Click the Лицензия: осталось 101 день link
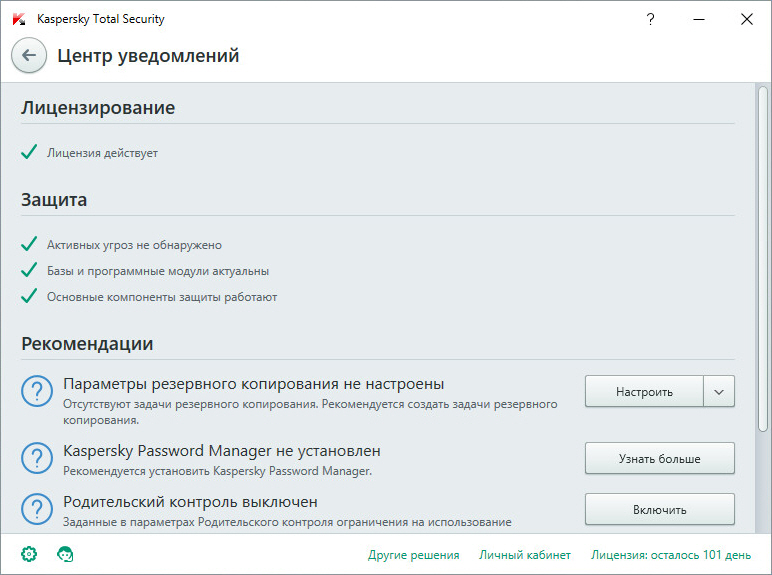Image resolution: width=772 pixels, height=575 pixels. tap(670, 555)
